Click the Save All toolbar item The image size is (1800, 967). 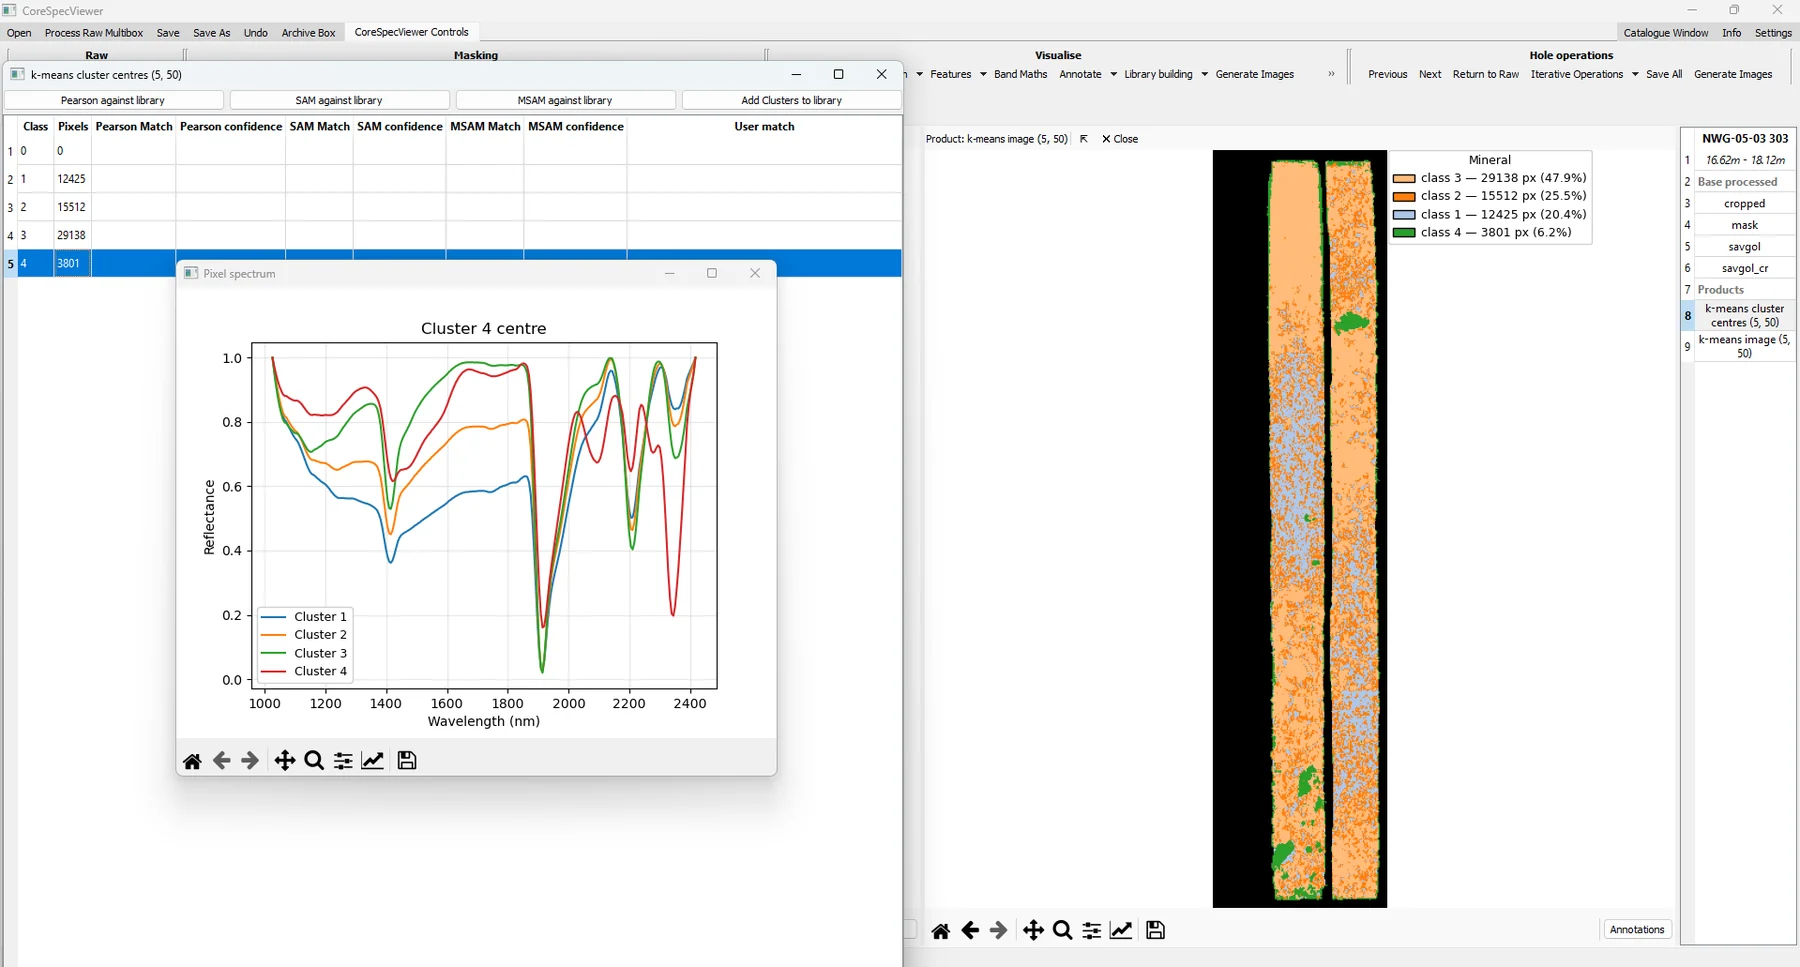(x=1664, y=74)
